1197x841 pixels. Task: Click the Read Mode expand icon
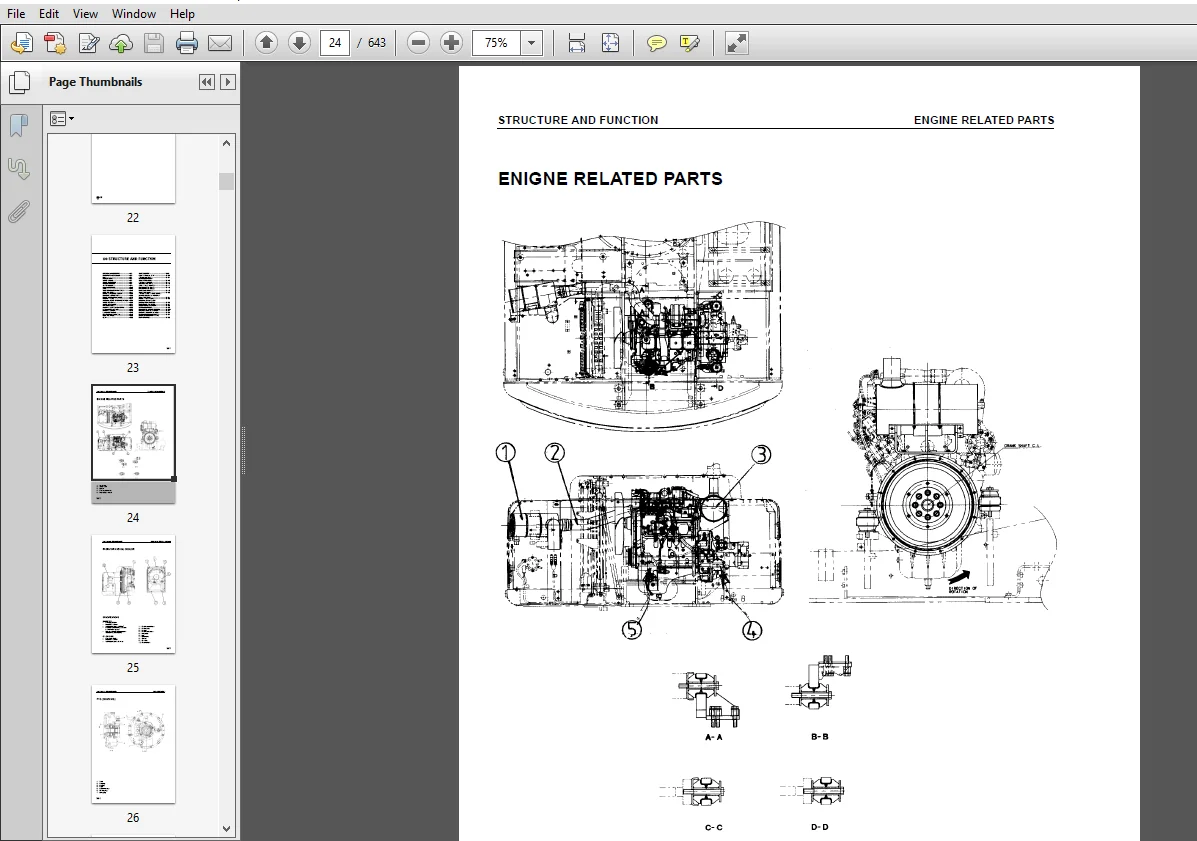(737, 43)
